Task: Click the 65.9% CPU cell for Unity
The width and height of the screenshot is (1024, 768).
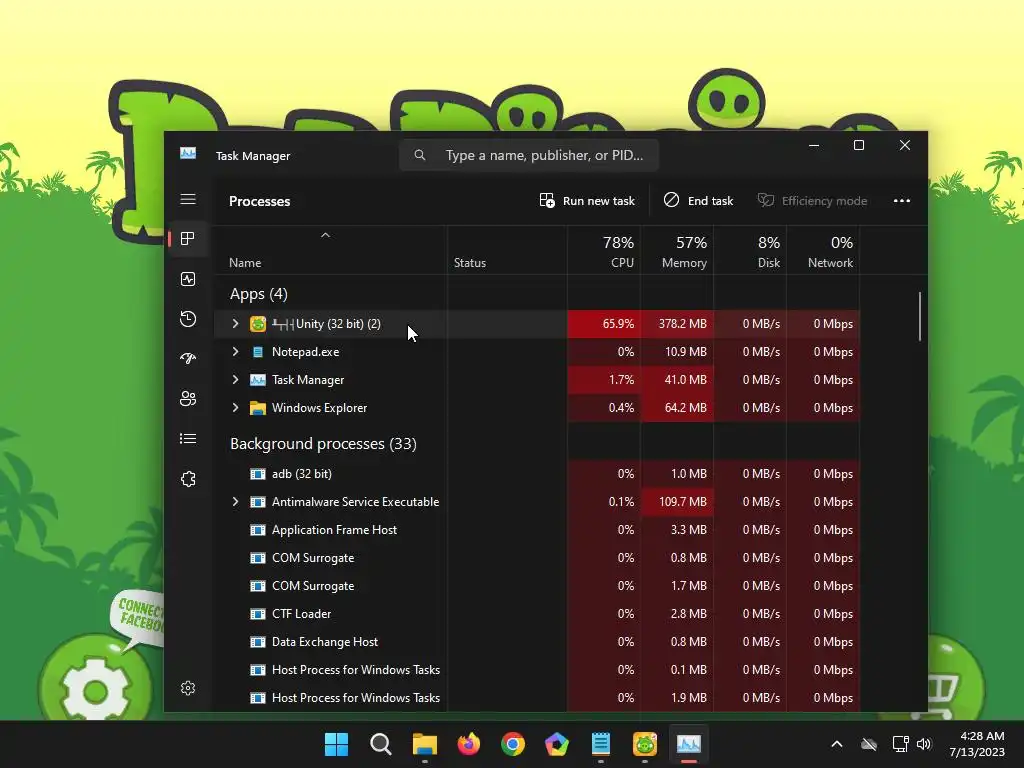Action: (x=604, y=324)
